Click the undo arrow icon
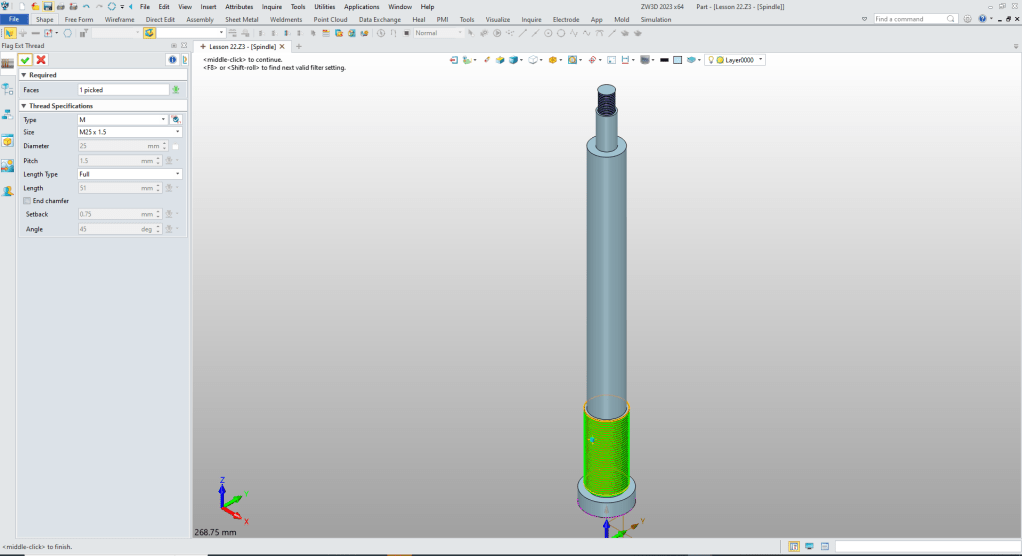The image size is (1022, 556). (86, 6)
